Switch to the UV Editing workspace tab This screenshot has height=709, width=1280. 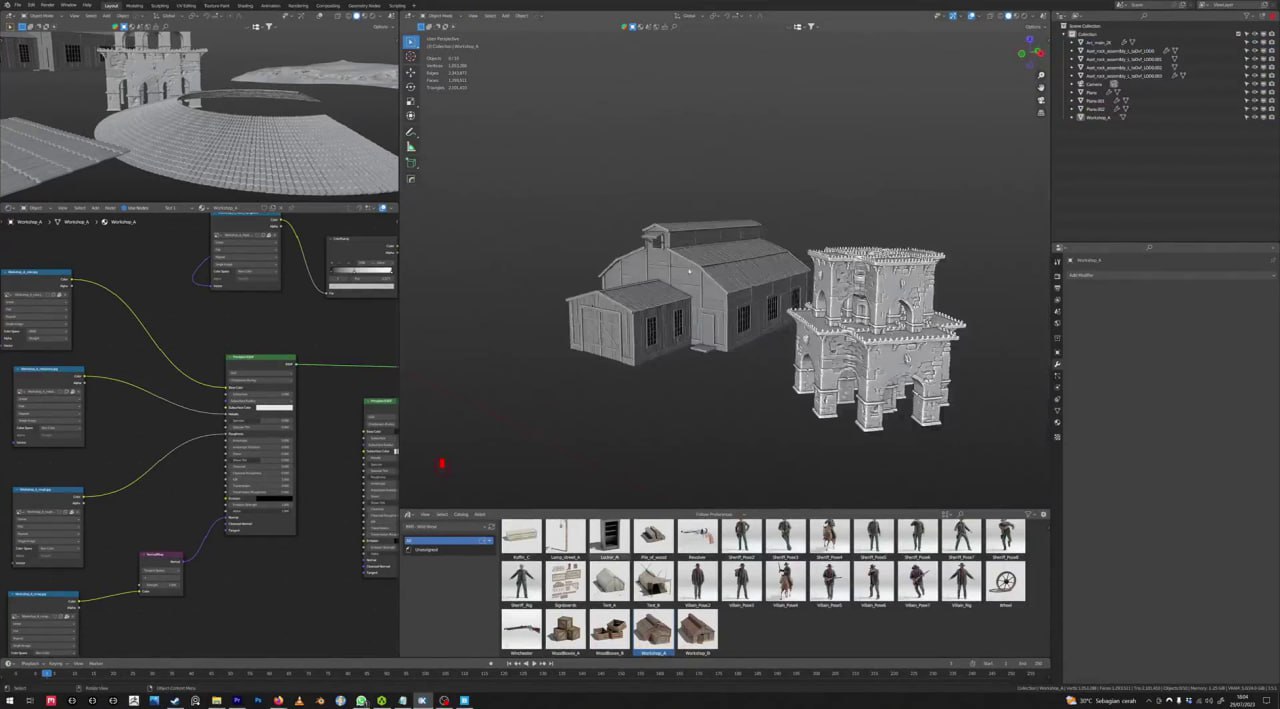click(x=186, y=6)
